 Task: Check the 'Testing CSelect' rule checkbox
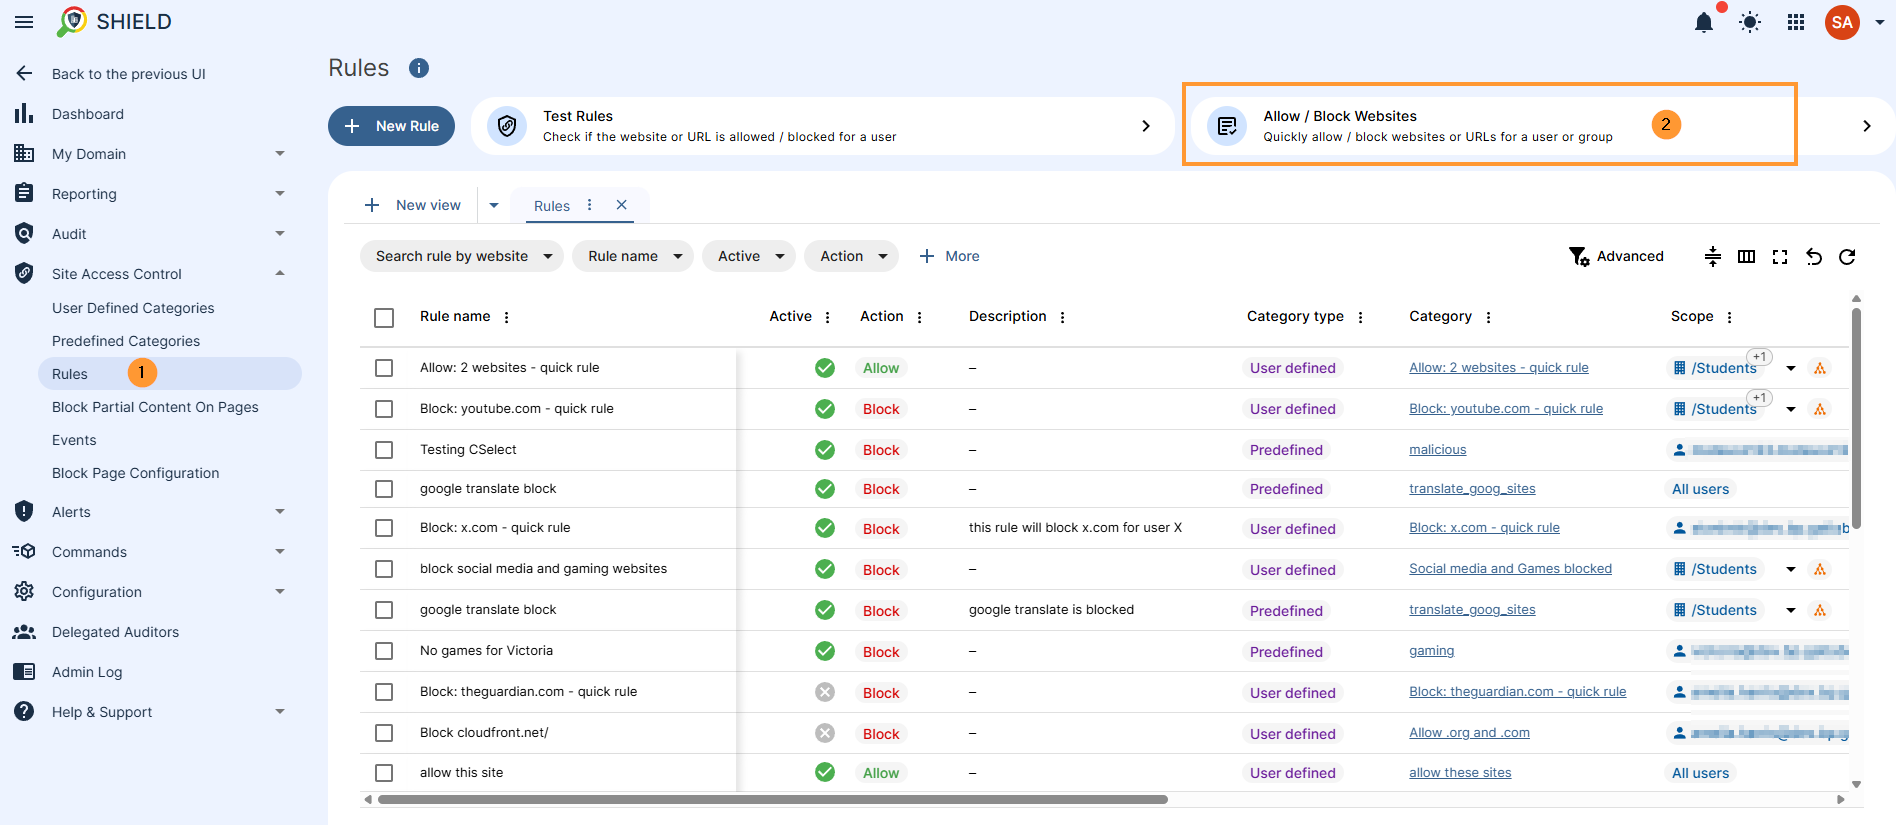pos(384,450)
